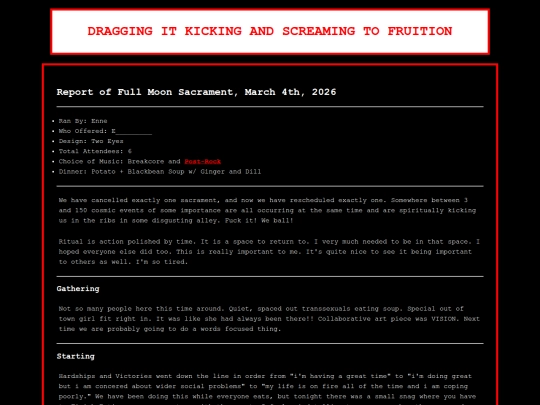Click the paragraph beginning 'Not so many people'

[x=270, y=319]
